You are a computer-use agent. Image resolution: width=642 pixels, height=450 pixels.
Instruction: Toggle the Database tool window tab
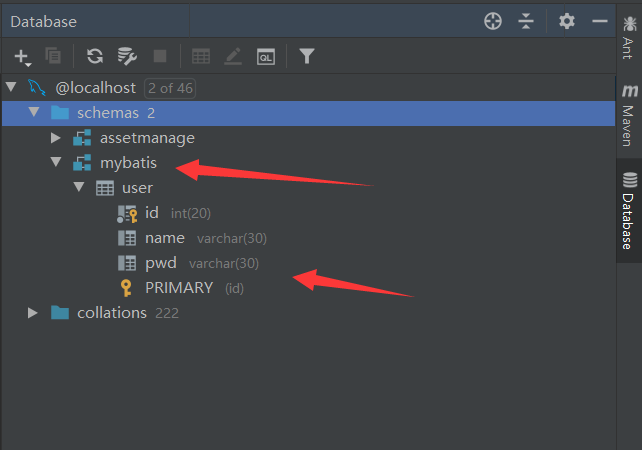tap(629, 210)
